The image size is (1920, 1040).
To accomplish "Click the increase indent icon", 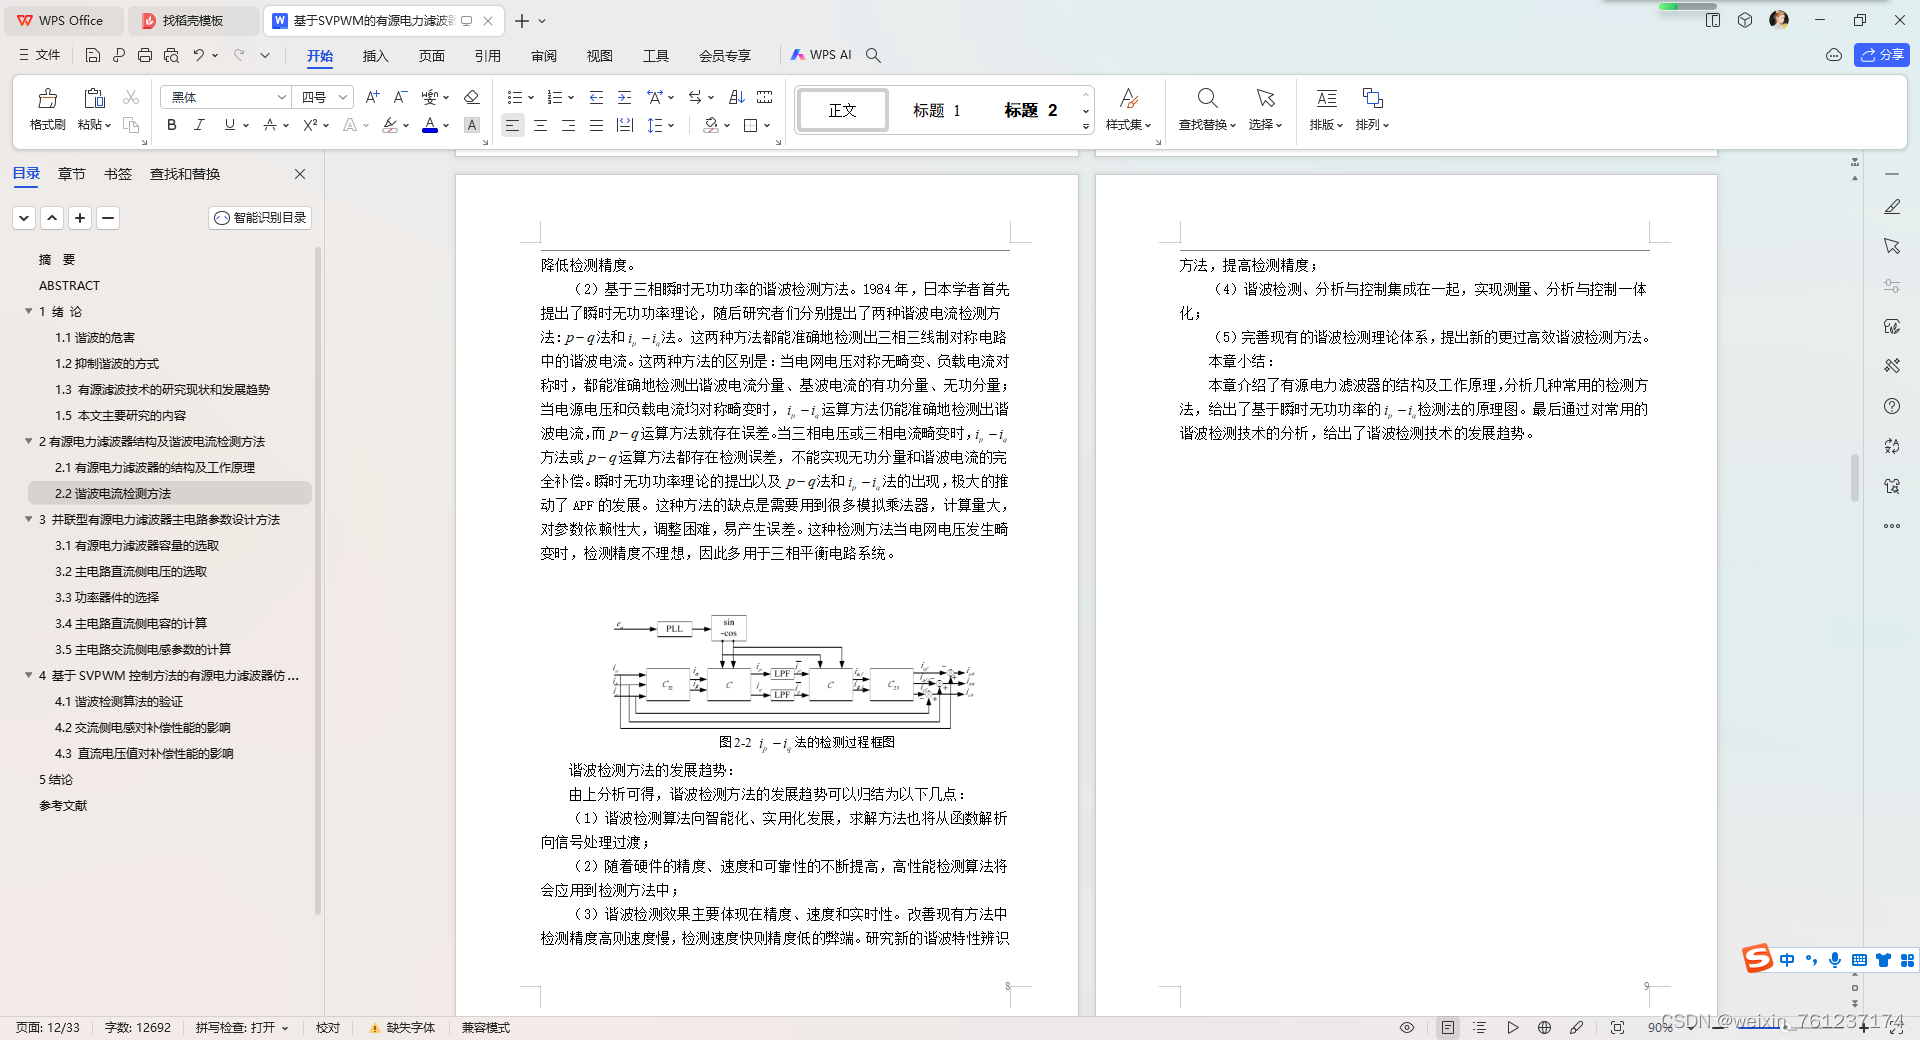I will 624,97.
